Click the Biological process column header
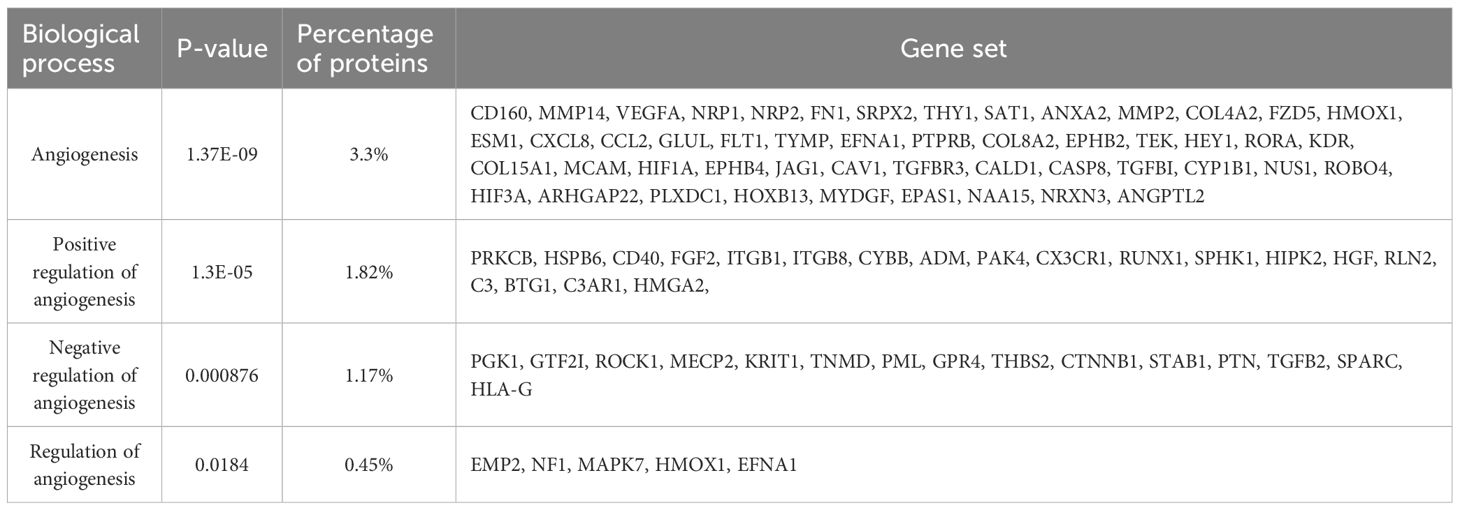1460x510 pixels. [82, 48]
